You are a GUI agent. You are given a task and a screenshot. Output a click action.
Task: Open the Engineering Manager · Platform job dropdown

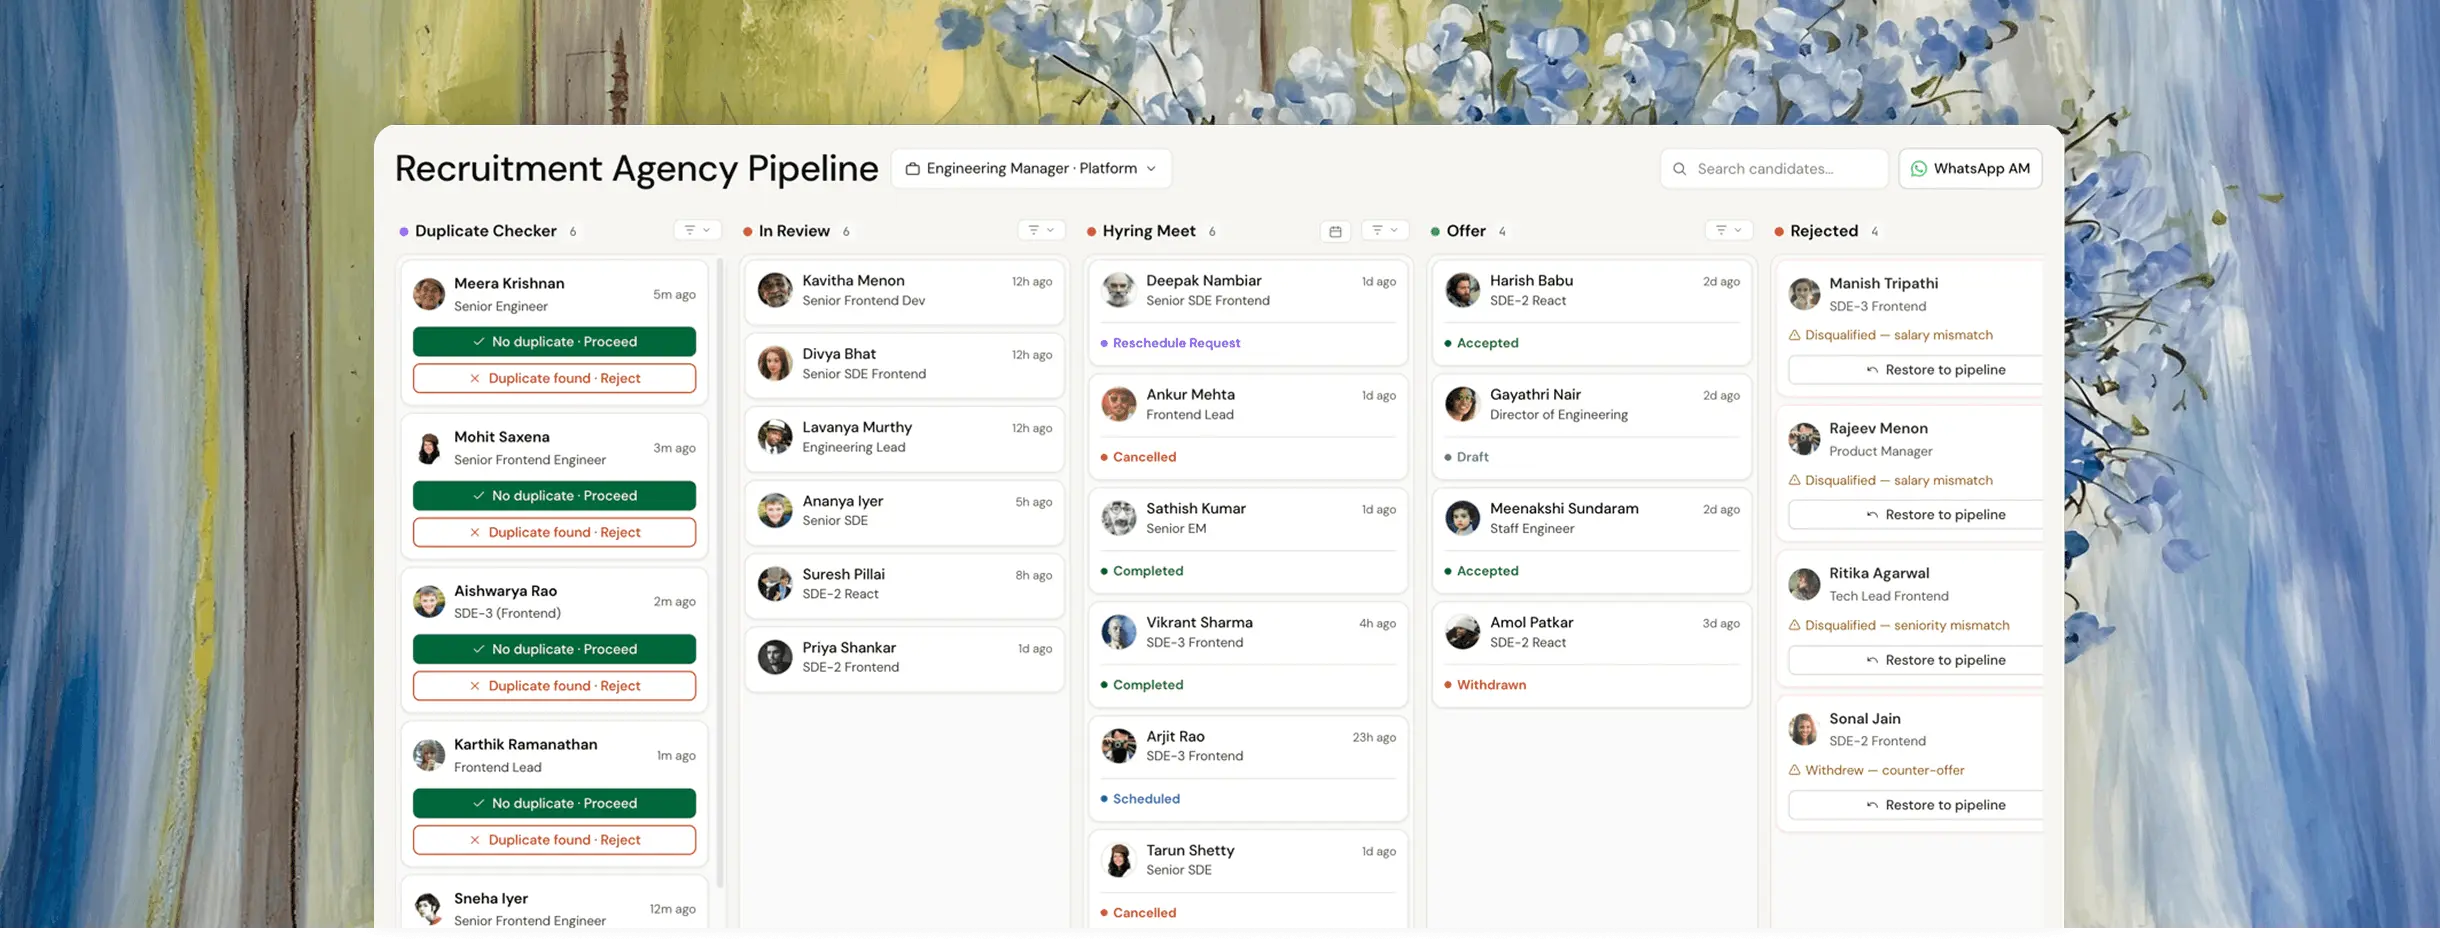coord(1031,168)
